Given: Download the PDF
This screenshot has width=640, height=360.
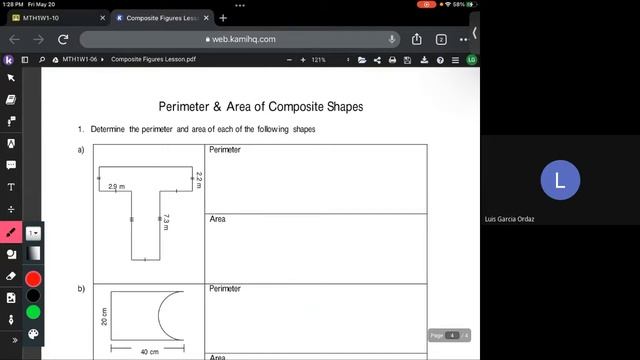Looking at the screenshot, I should tap(424, 60).
